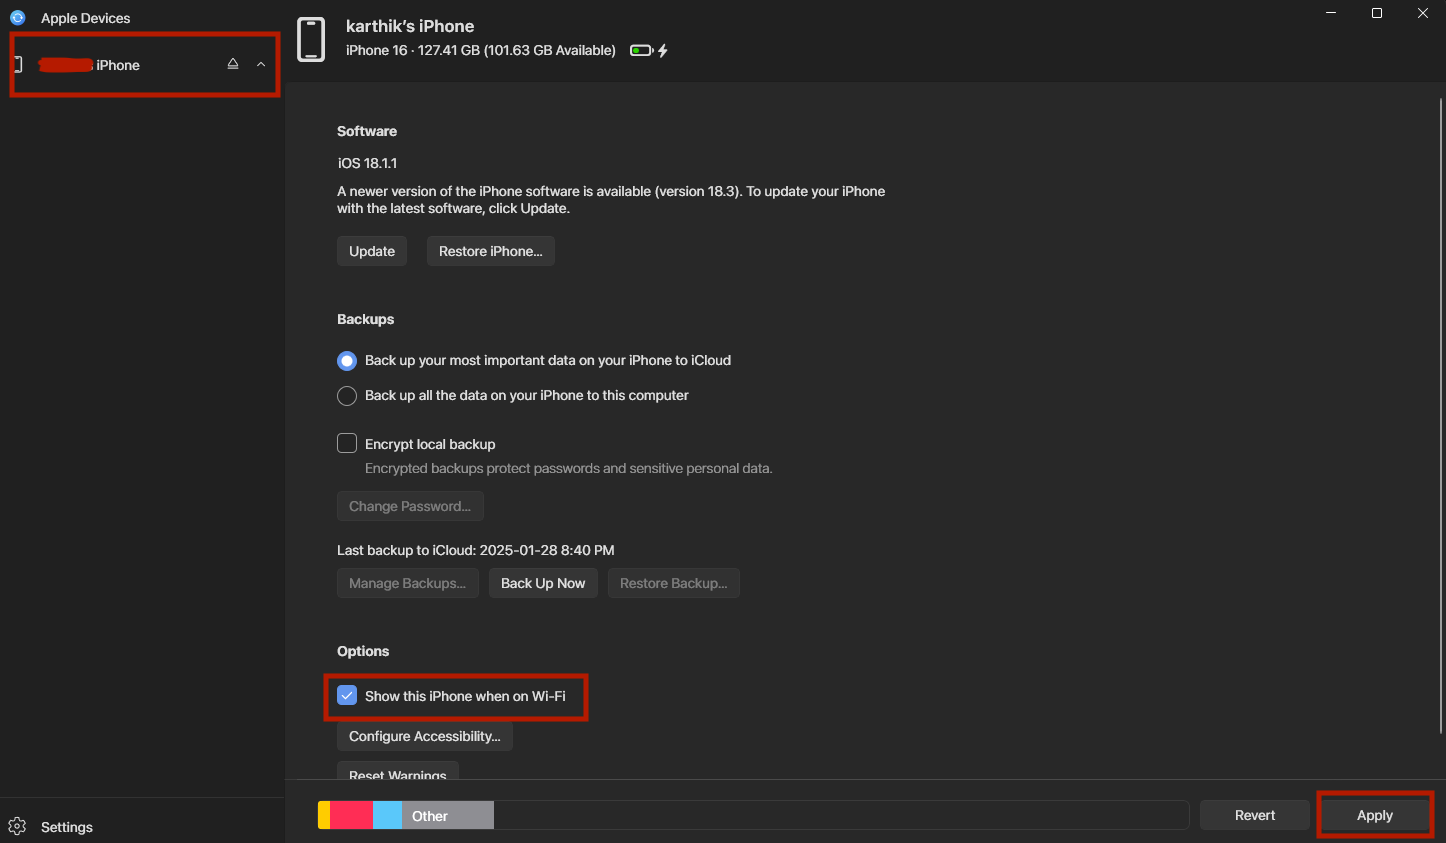This screenshot has width=1446, height=843.
Task: Click the karthik's iPhone title text
Action: click(x=410, y=26)
